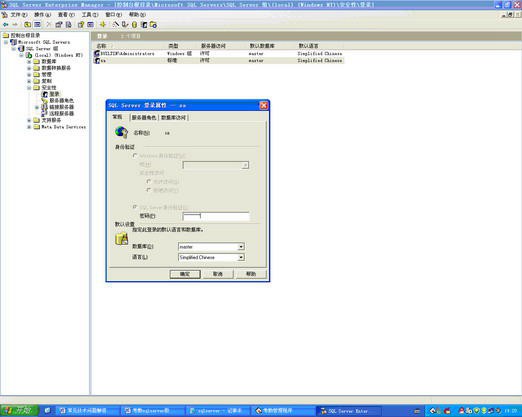This screenshot has height=417, width=522.
Task: Click the Microsoft SQL Servers root icon
Action: click(x=13, y=42)
